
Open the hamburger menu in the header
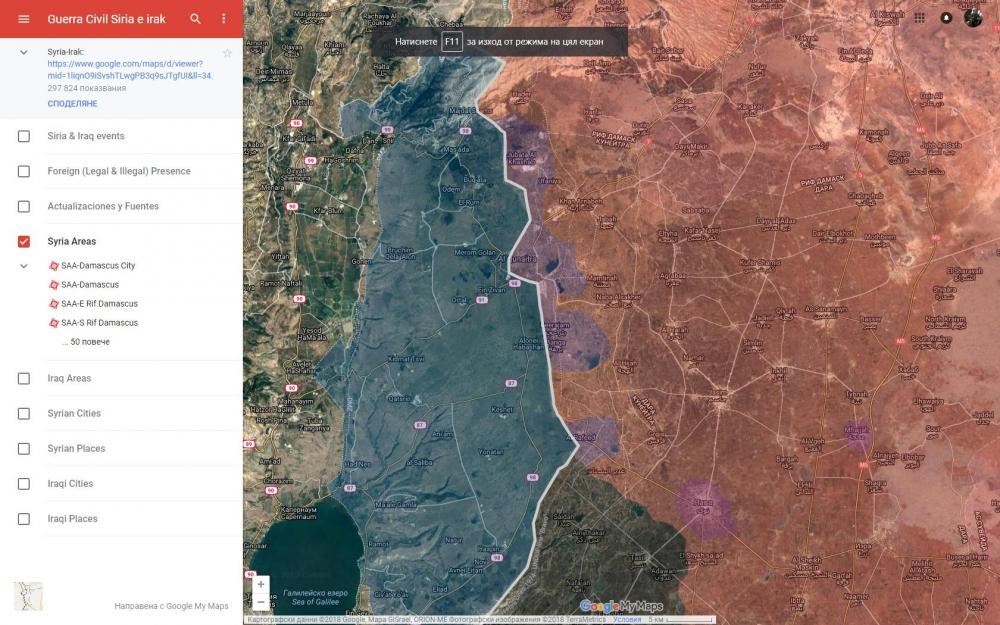pyautogui.click(x=24, y=19)
